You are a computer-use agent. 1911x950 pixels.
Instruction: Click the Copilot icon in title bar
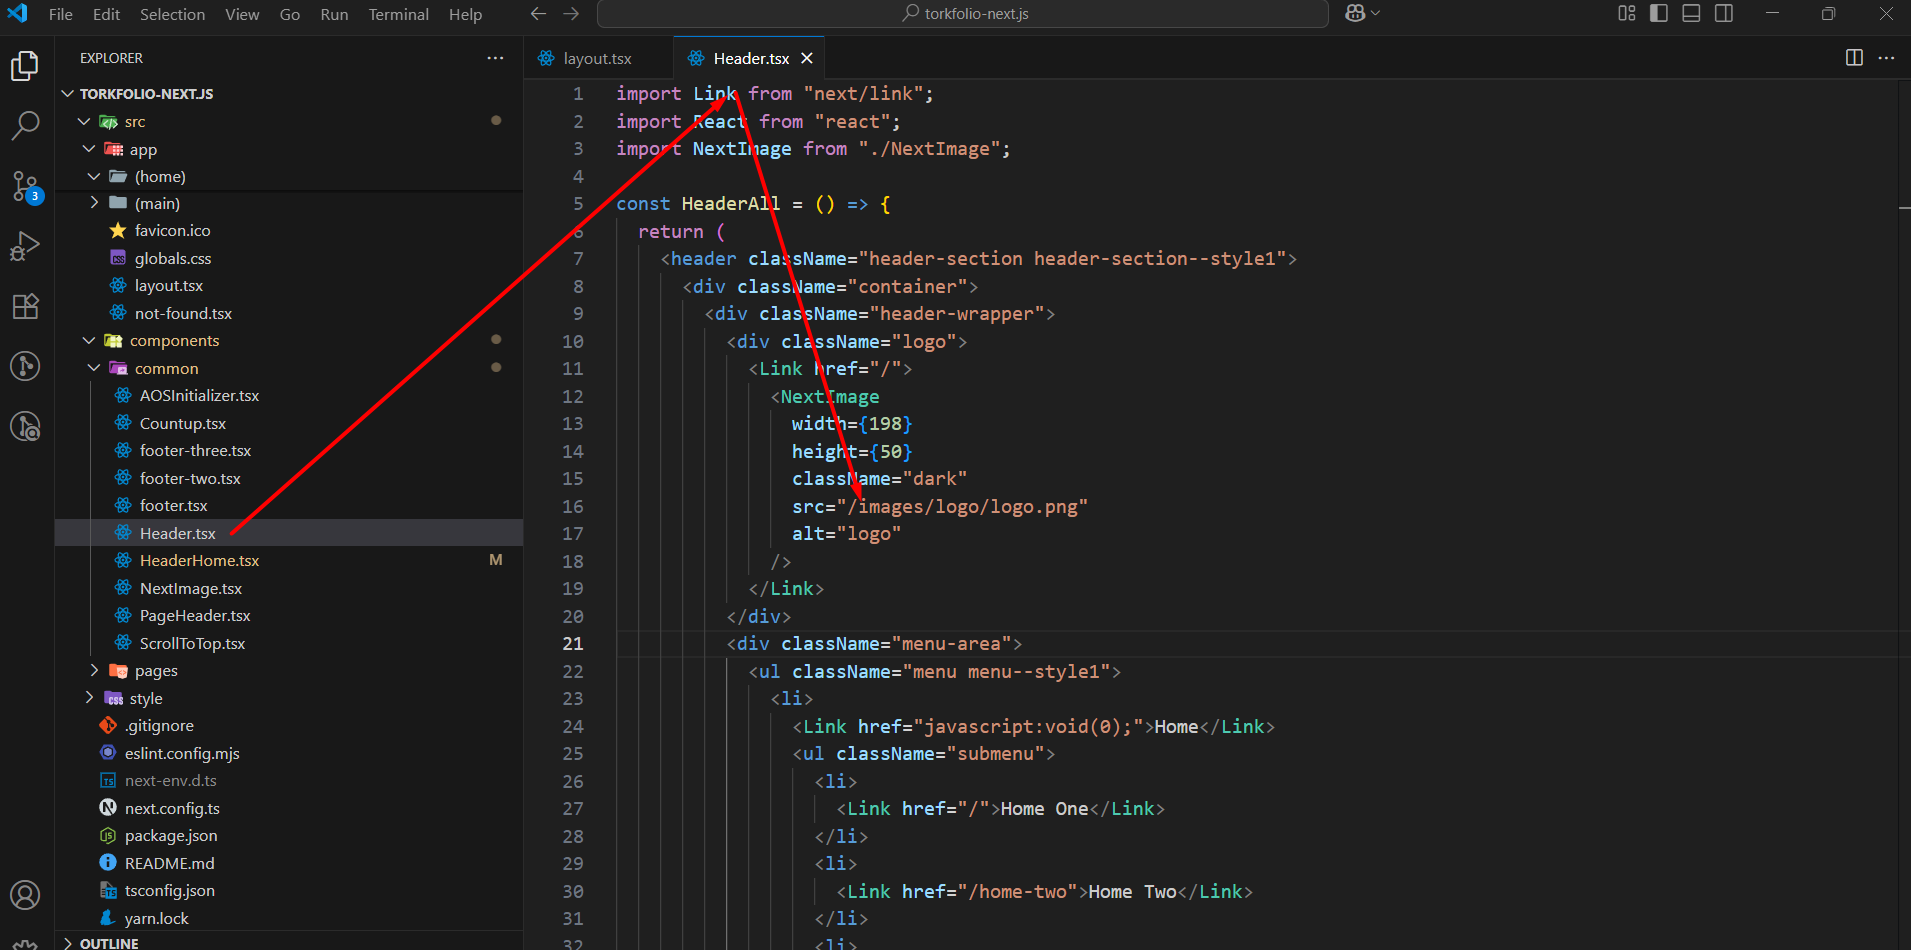point(1355,13)
